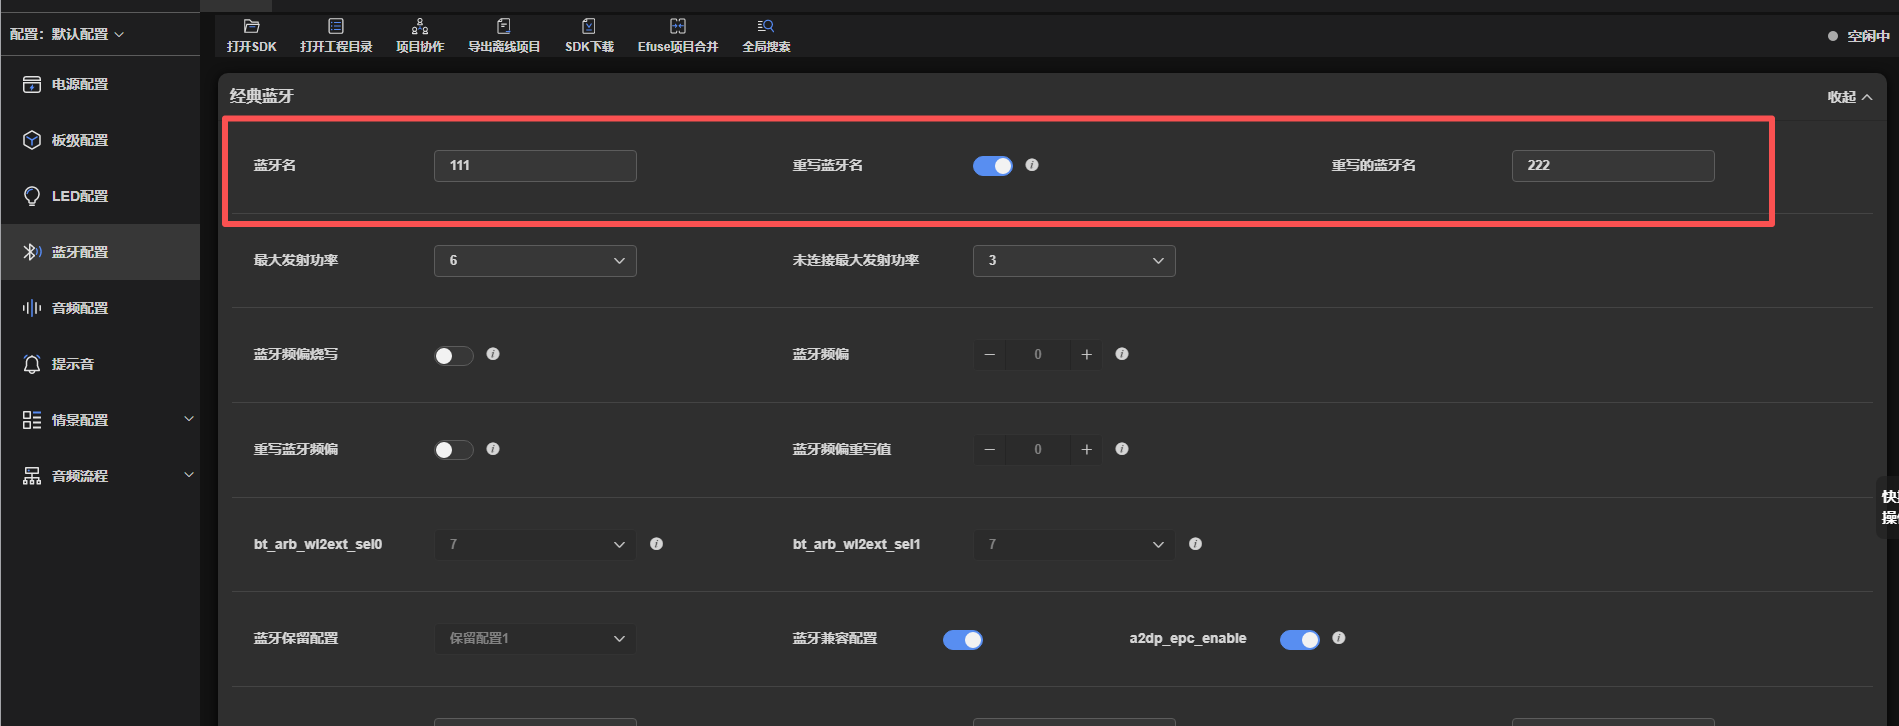Open 全局搜索 global search icon
Image resolution: width=1899 pixels, height=726 pixels.
(766, 26)
